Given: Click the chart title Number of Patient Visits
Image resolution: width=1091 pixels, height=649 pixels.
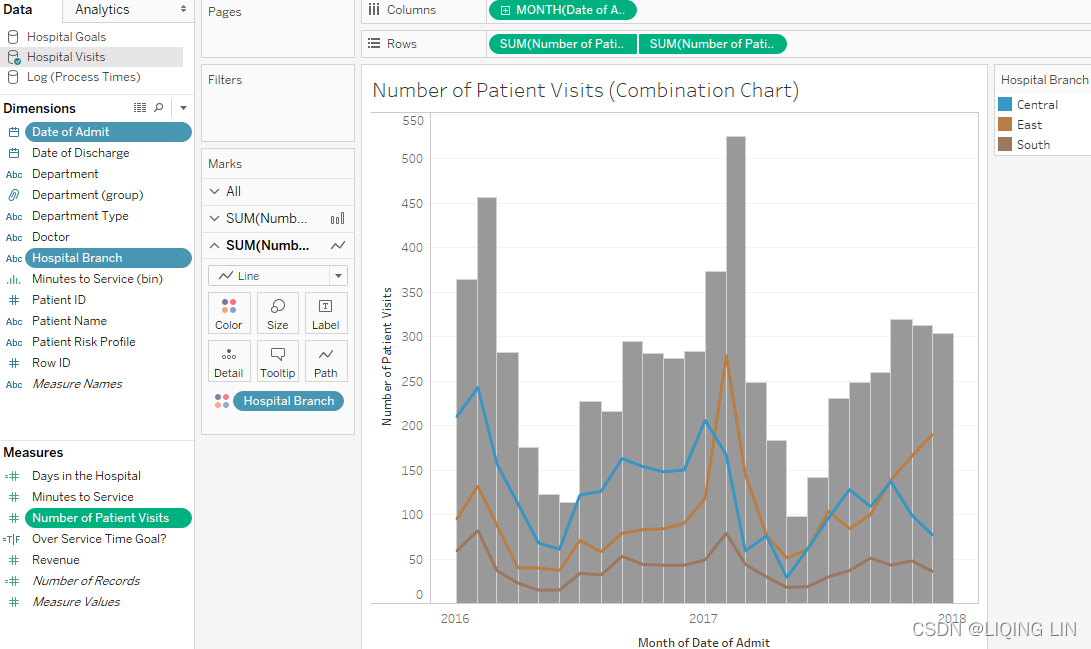Looking at the screenshot, I should [585, 90].
